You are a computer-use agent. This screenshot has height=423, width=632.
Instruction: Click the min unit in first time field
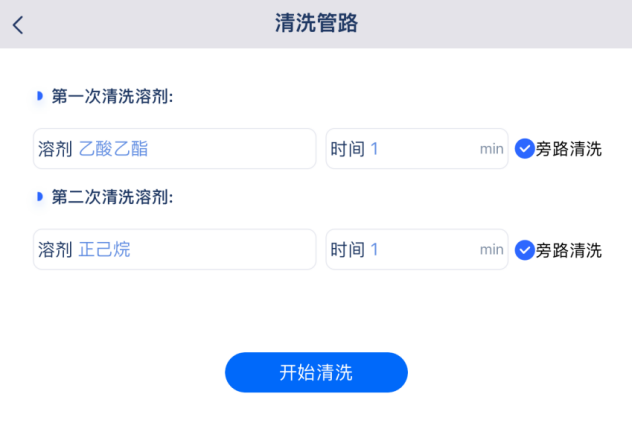click(491, 149)
